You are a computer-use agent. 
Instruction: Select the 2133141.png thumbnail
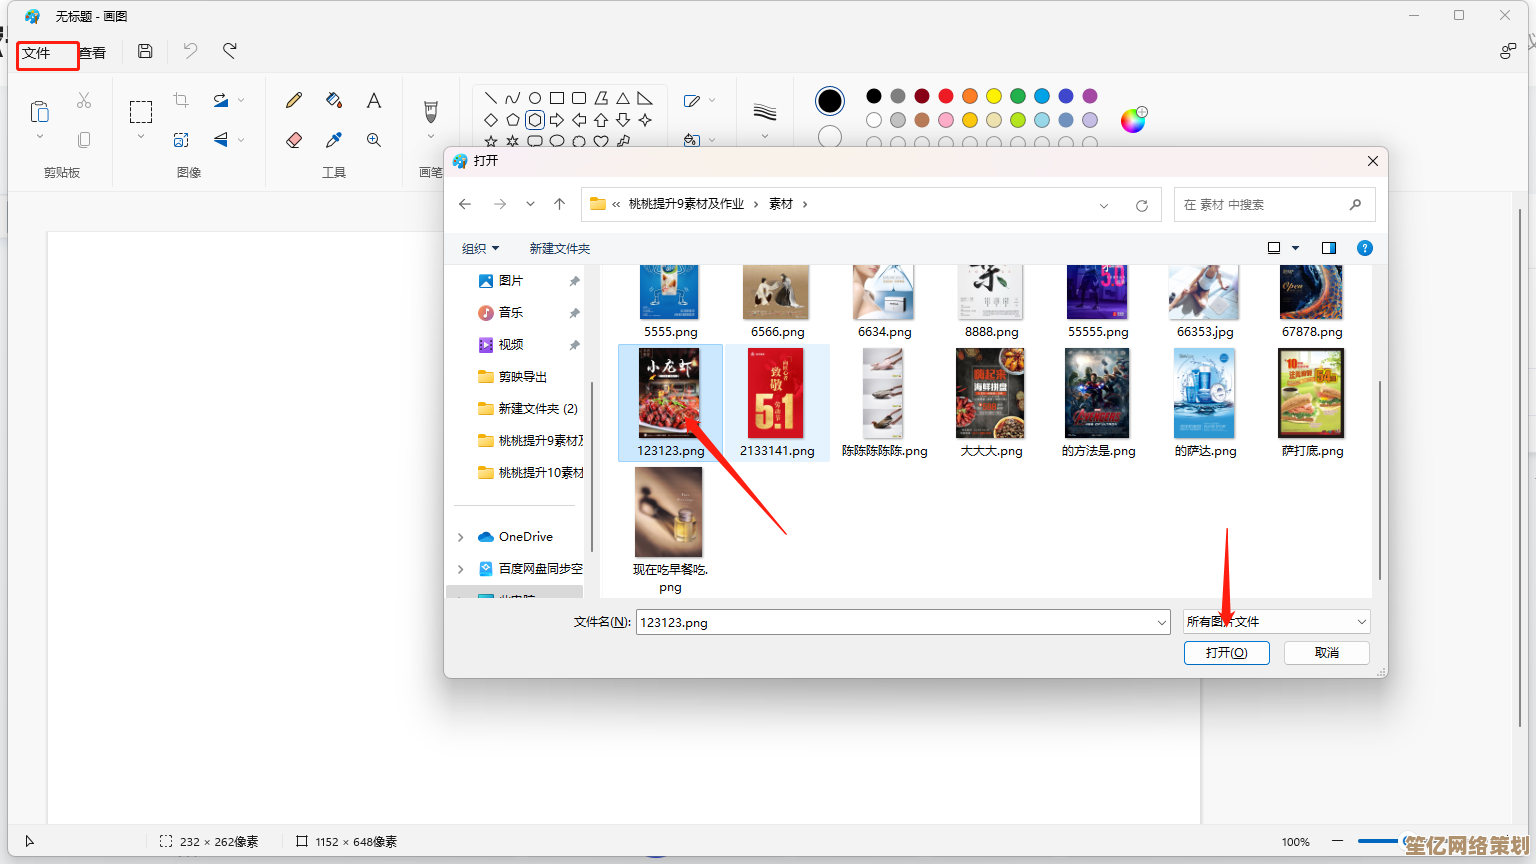click(777, 395)
